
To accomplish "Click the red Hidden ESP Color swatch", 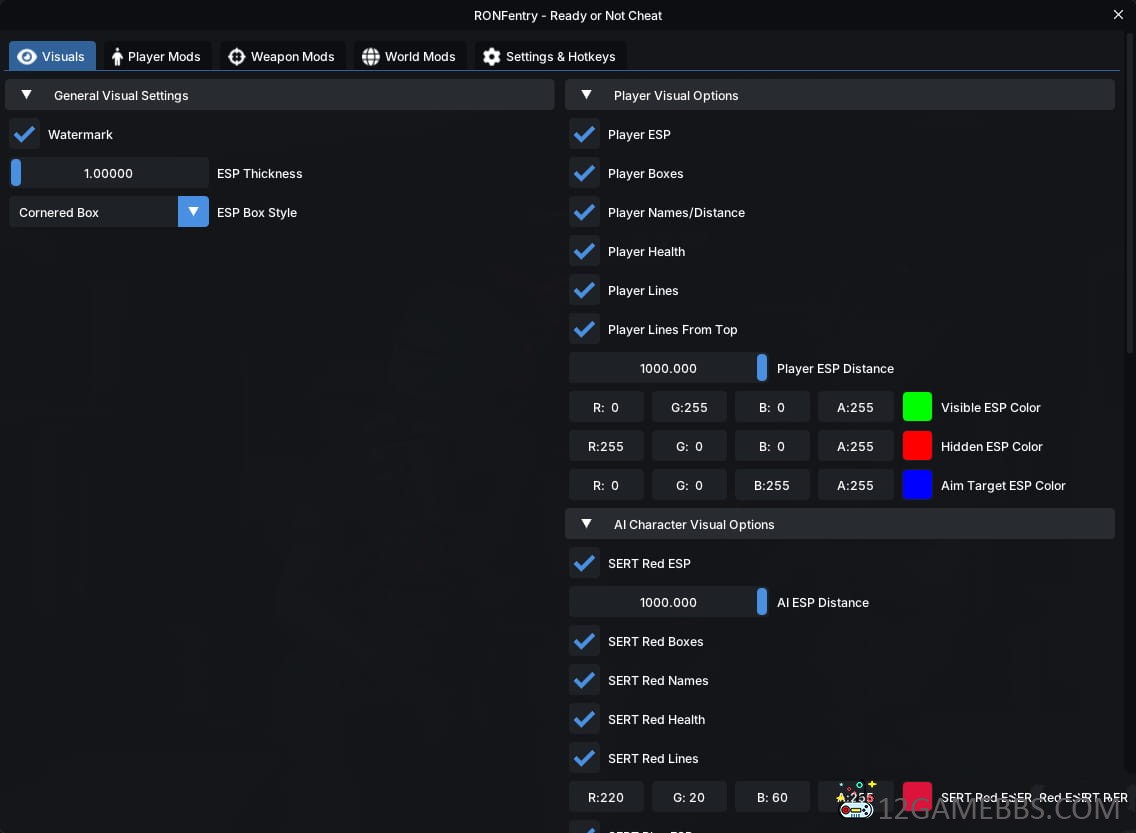I will 917,446.
